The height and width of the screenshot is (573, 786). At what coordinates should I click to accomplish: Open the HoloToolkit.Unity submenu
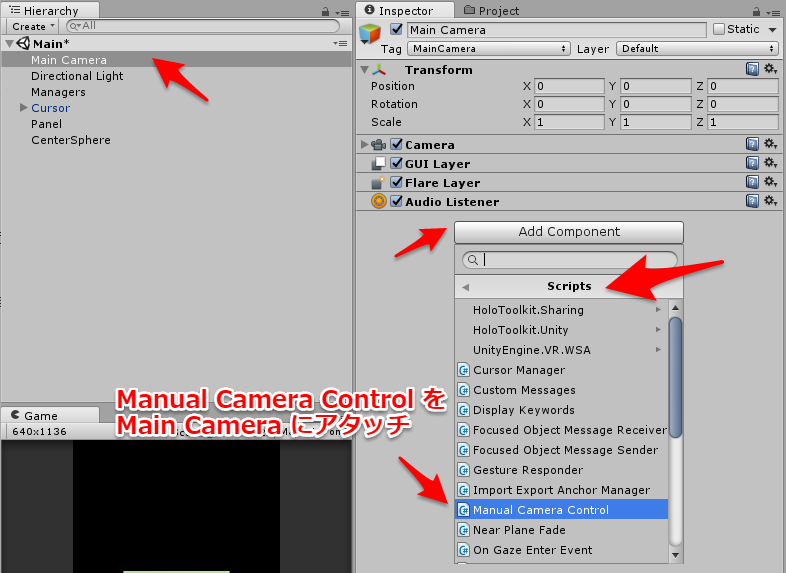(561, 330)
